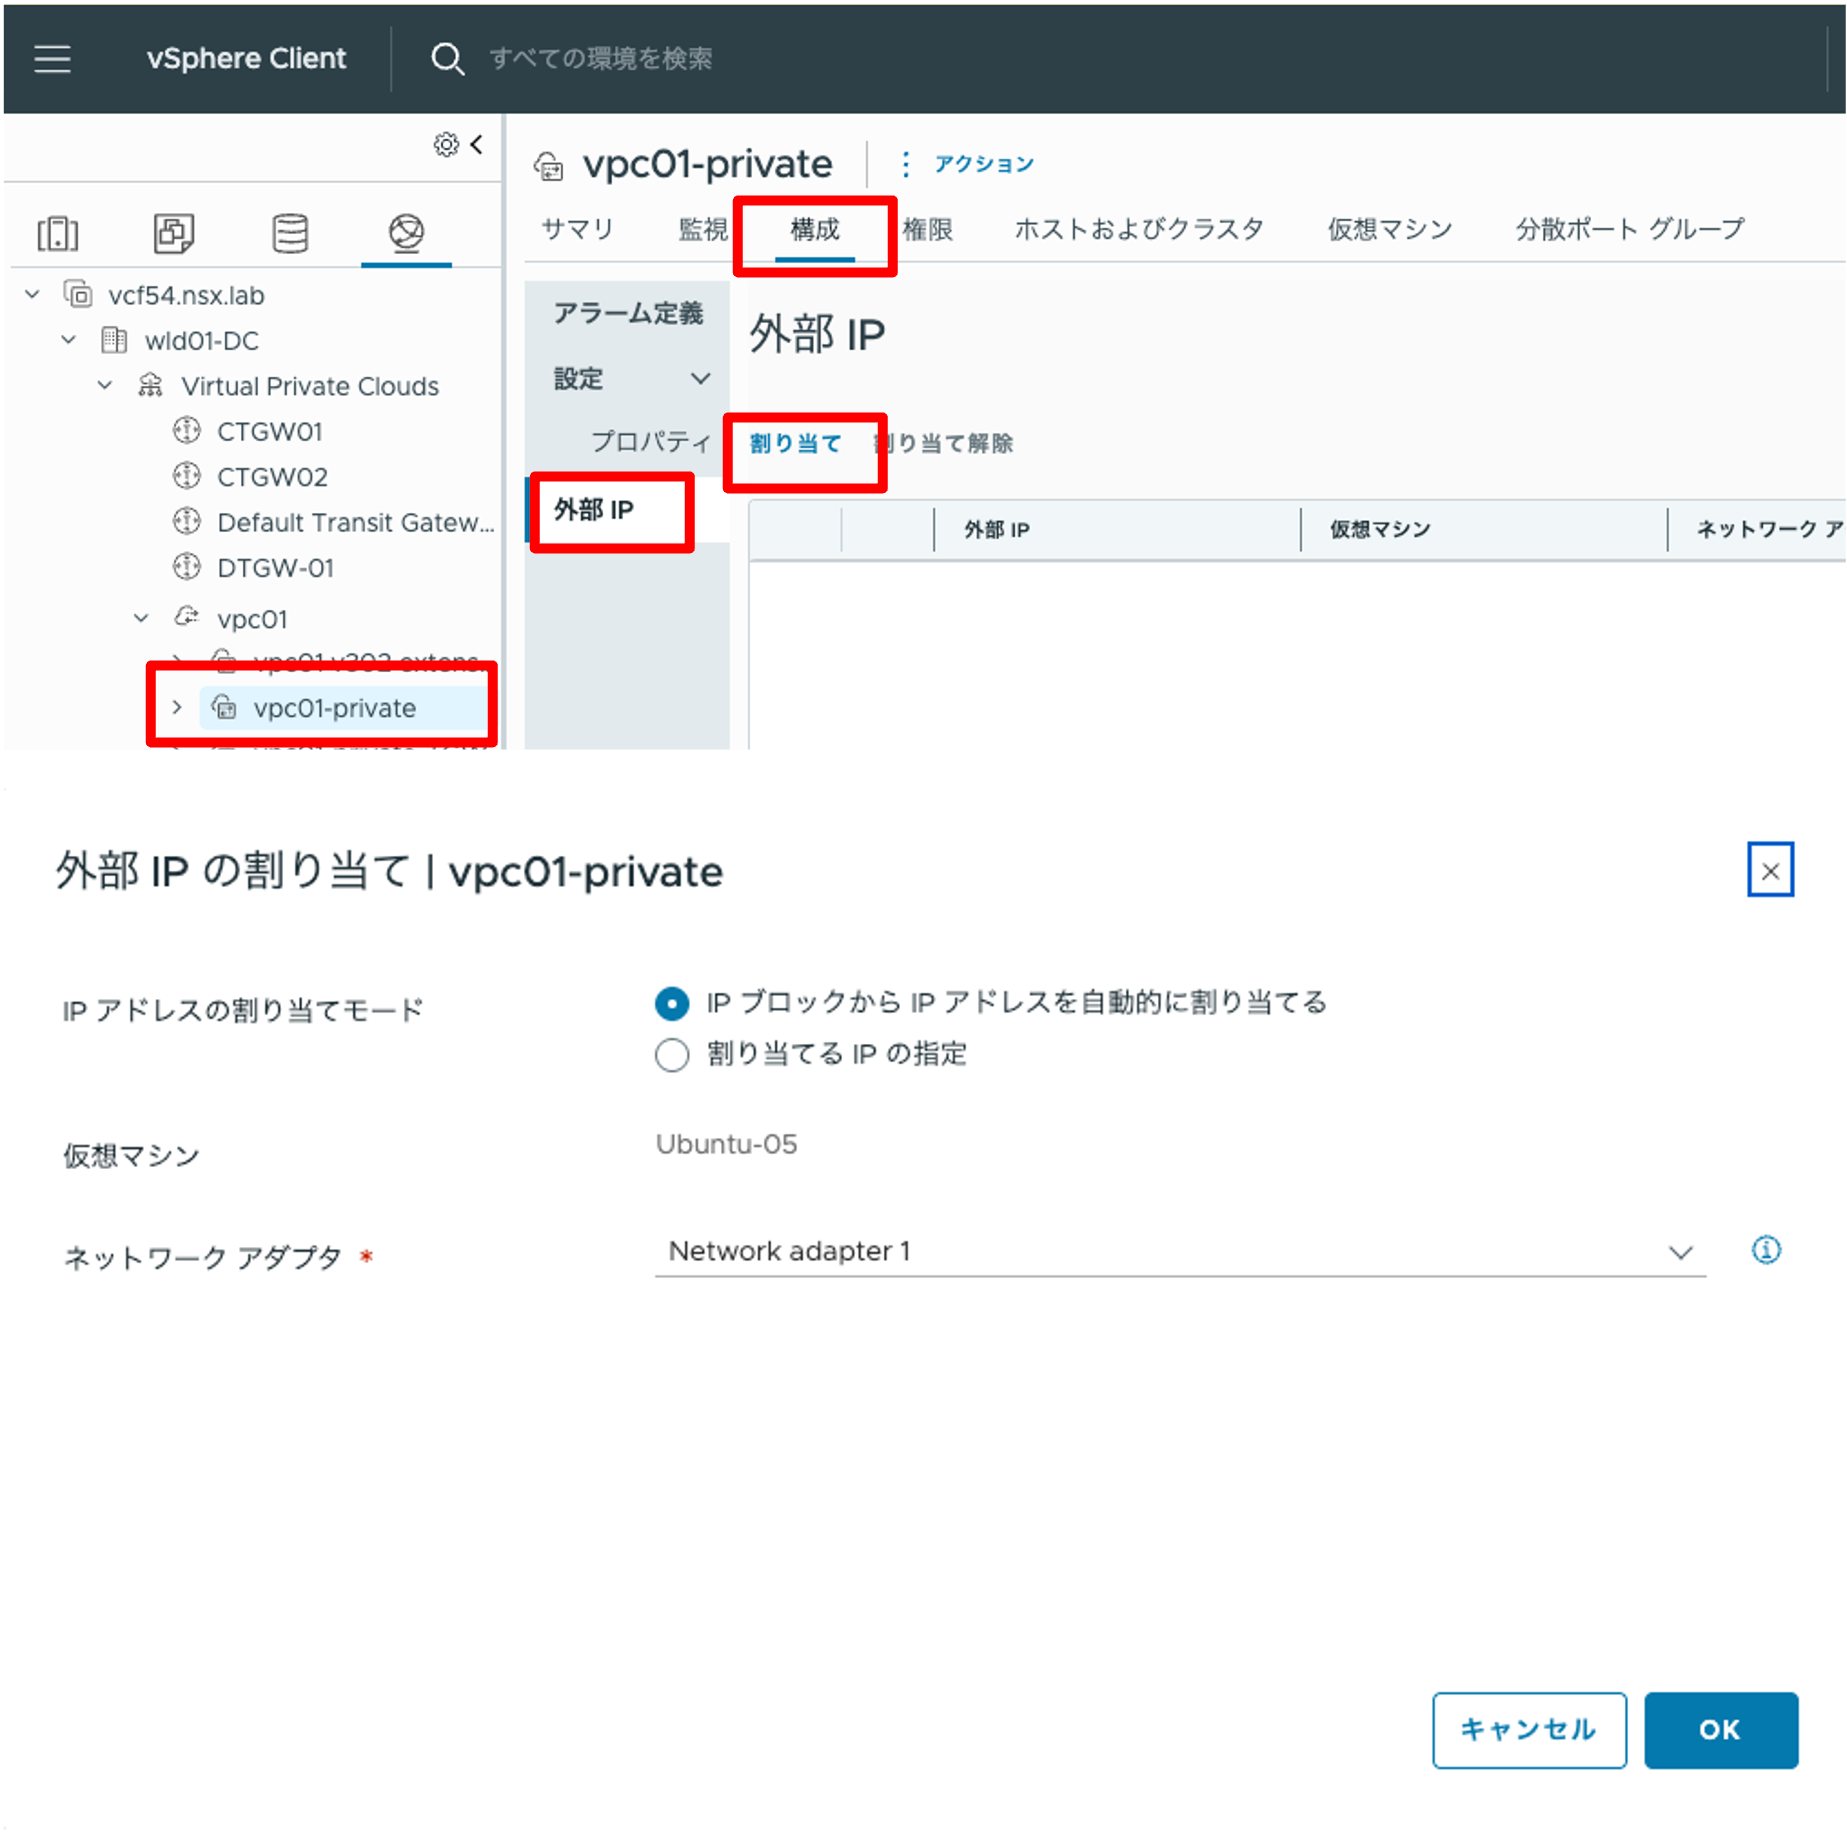Open the VMs and Templates inventory view
Screen dimensions: 1847x1833
(x=174, y=233)
